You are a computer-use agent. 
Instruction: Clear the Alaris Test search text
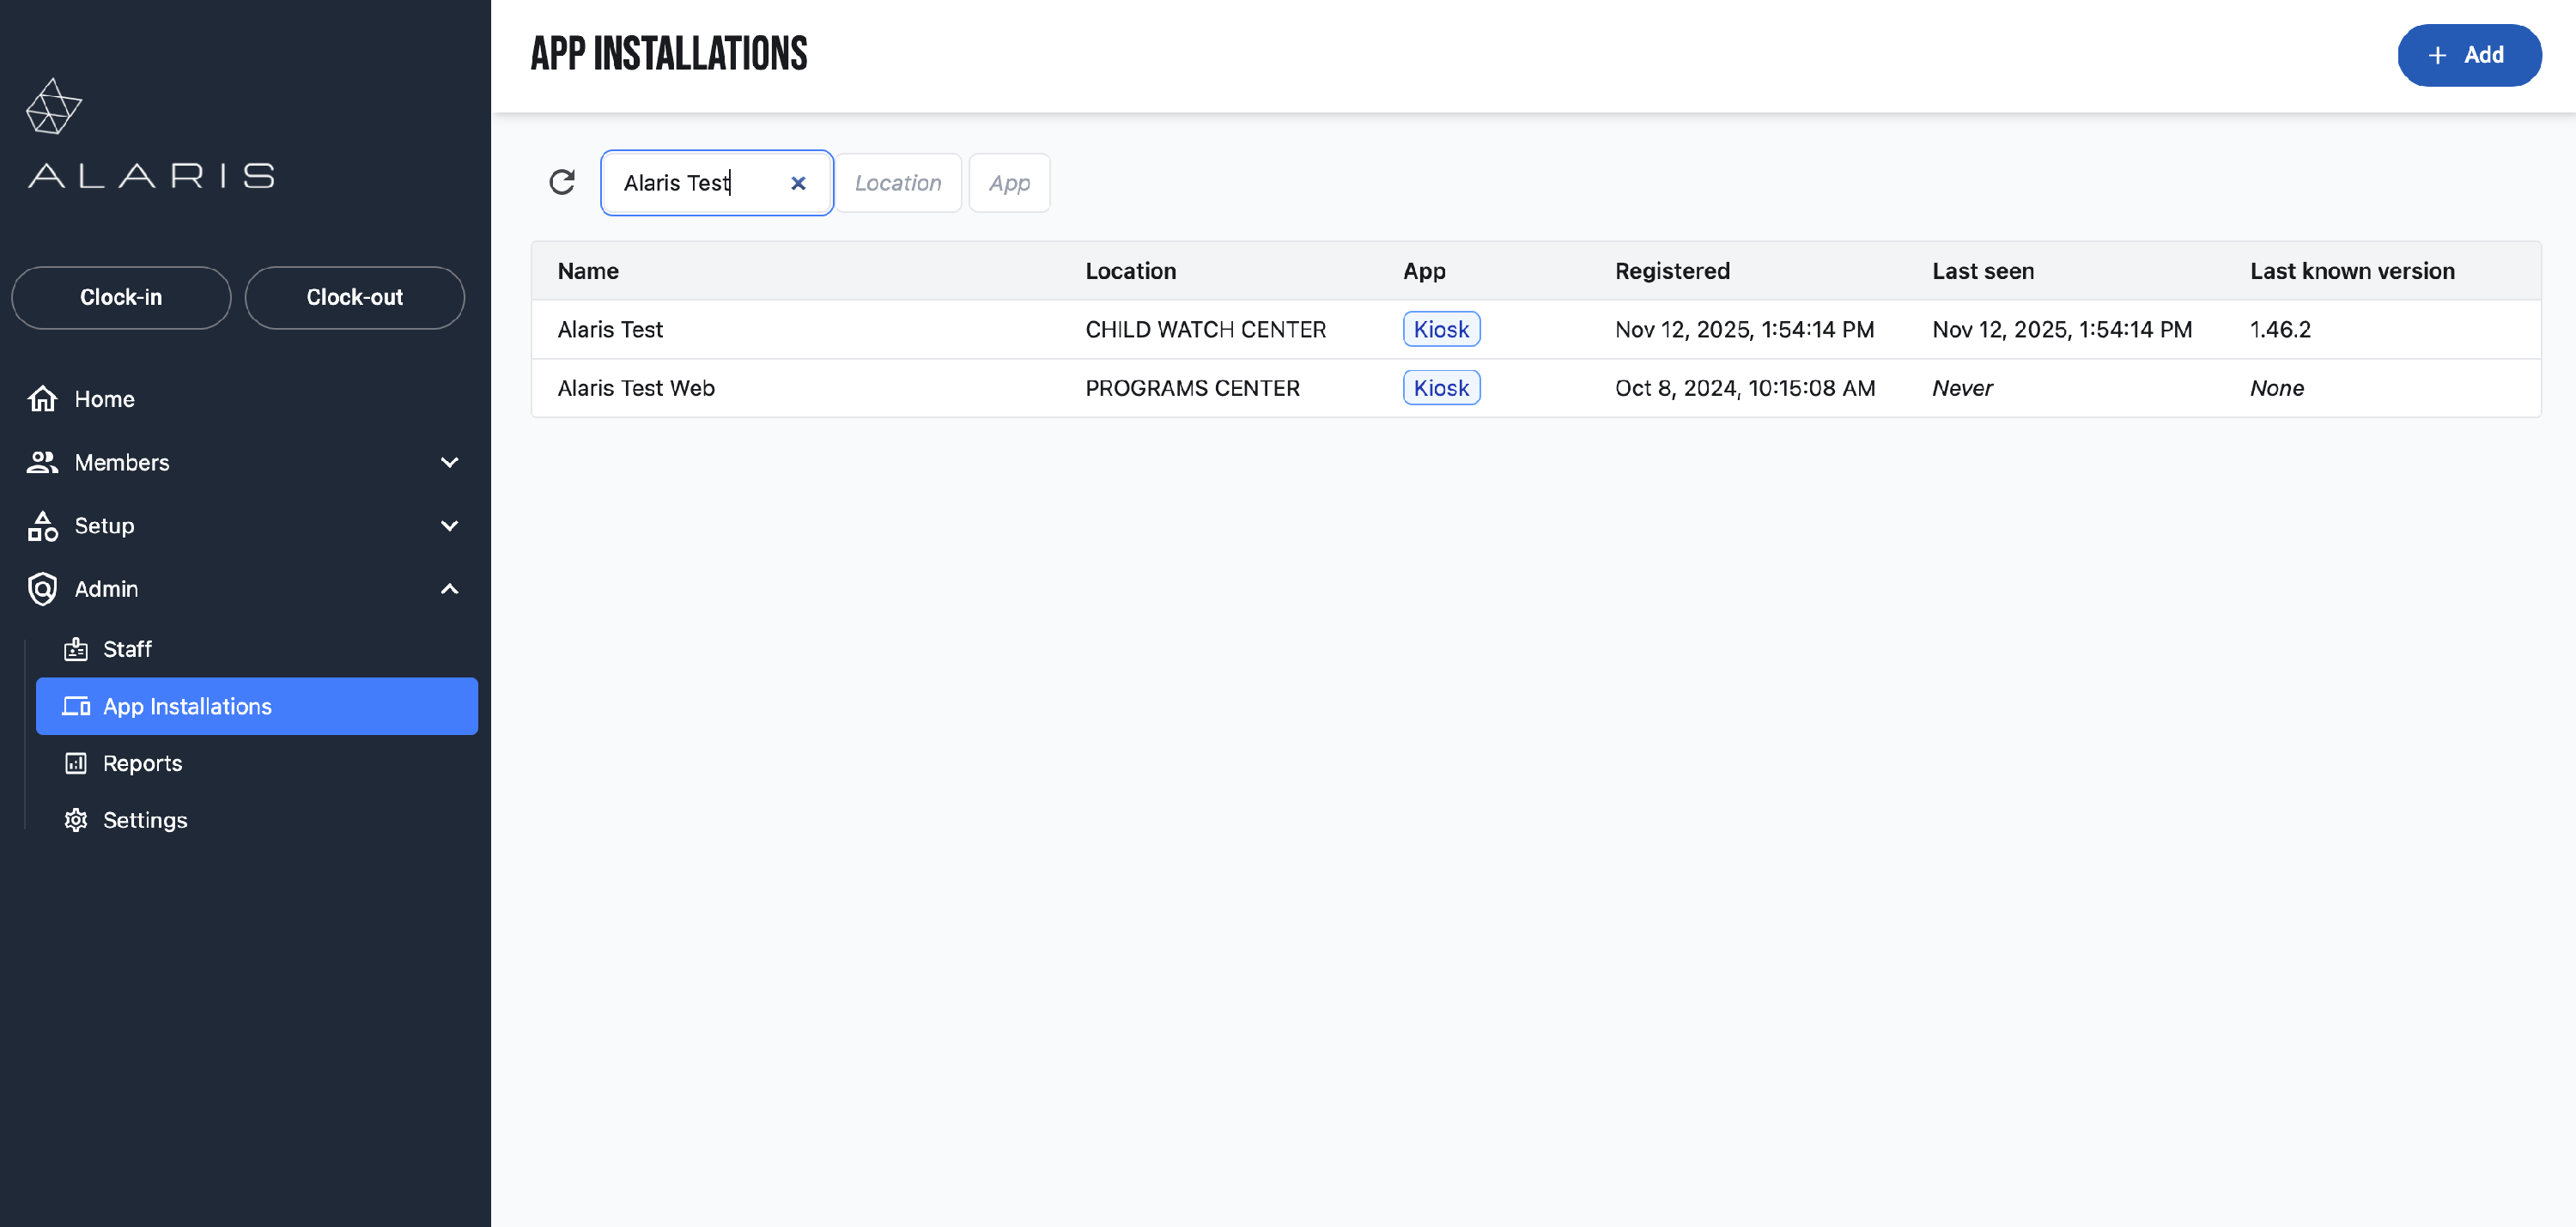pyautogui.click(x=798, y=183)
